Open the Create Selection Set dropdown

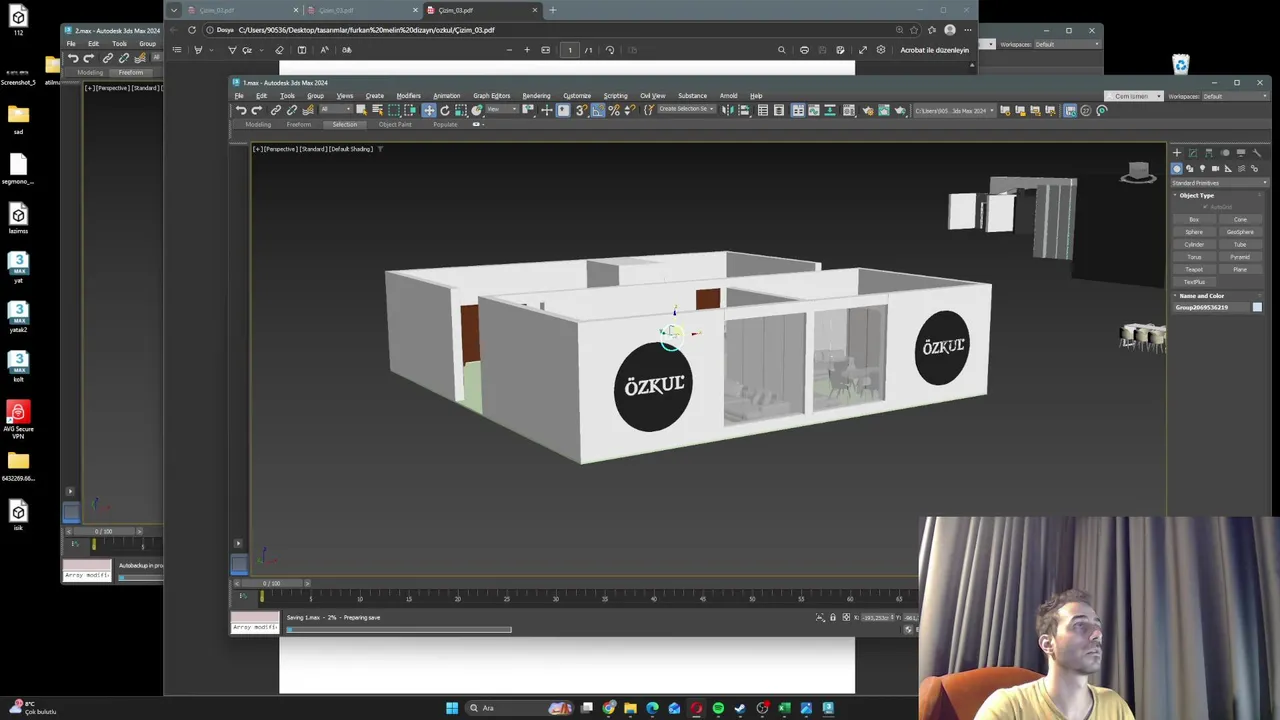click(686, 109)
